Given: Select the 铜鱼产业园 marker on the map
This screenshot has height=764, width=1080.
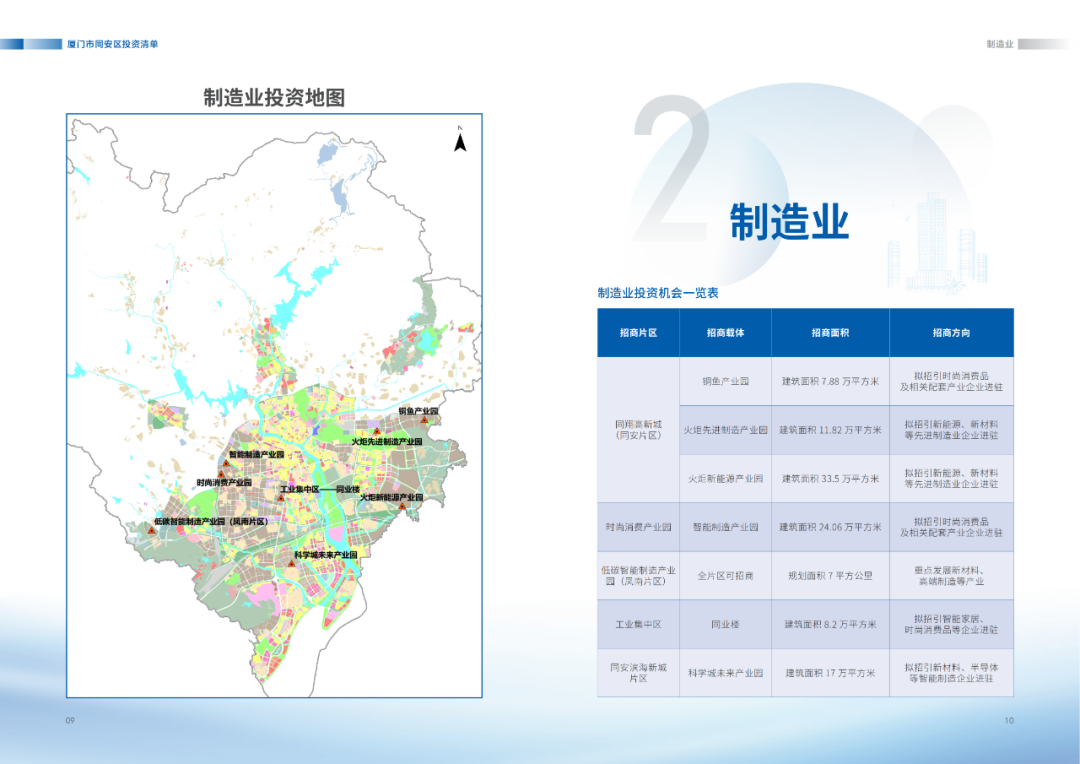Looking at the screenshot, I should point(424,419).
